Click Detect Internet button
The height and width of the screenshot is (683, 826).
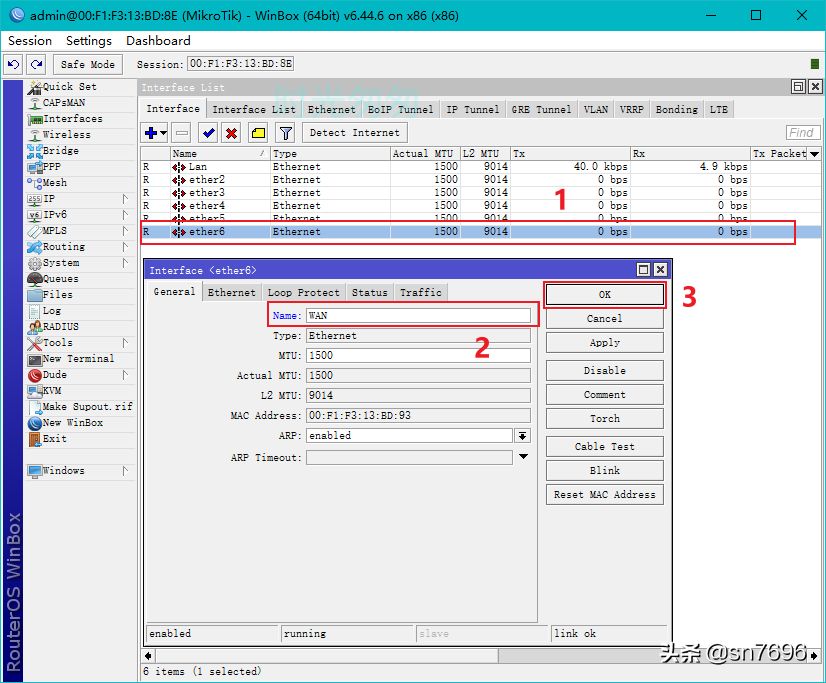(x=355, y=133)
